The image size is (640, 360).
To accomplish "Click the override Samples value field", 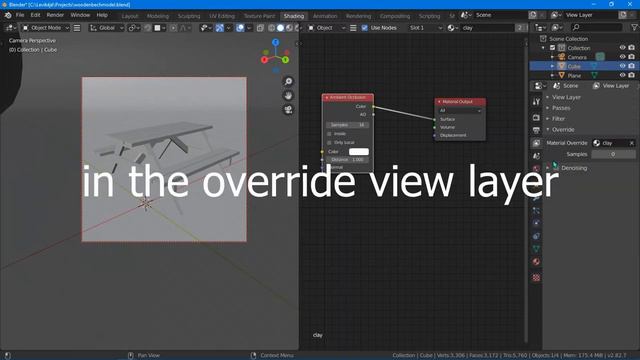I will [613, 154].
